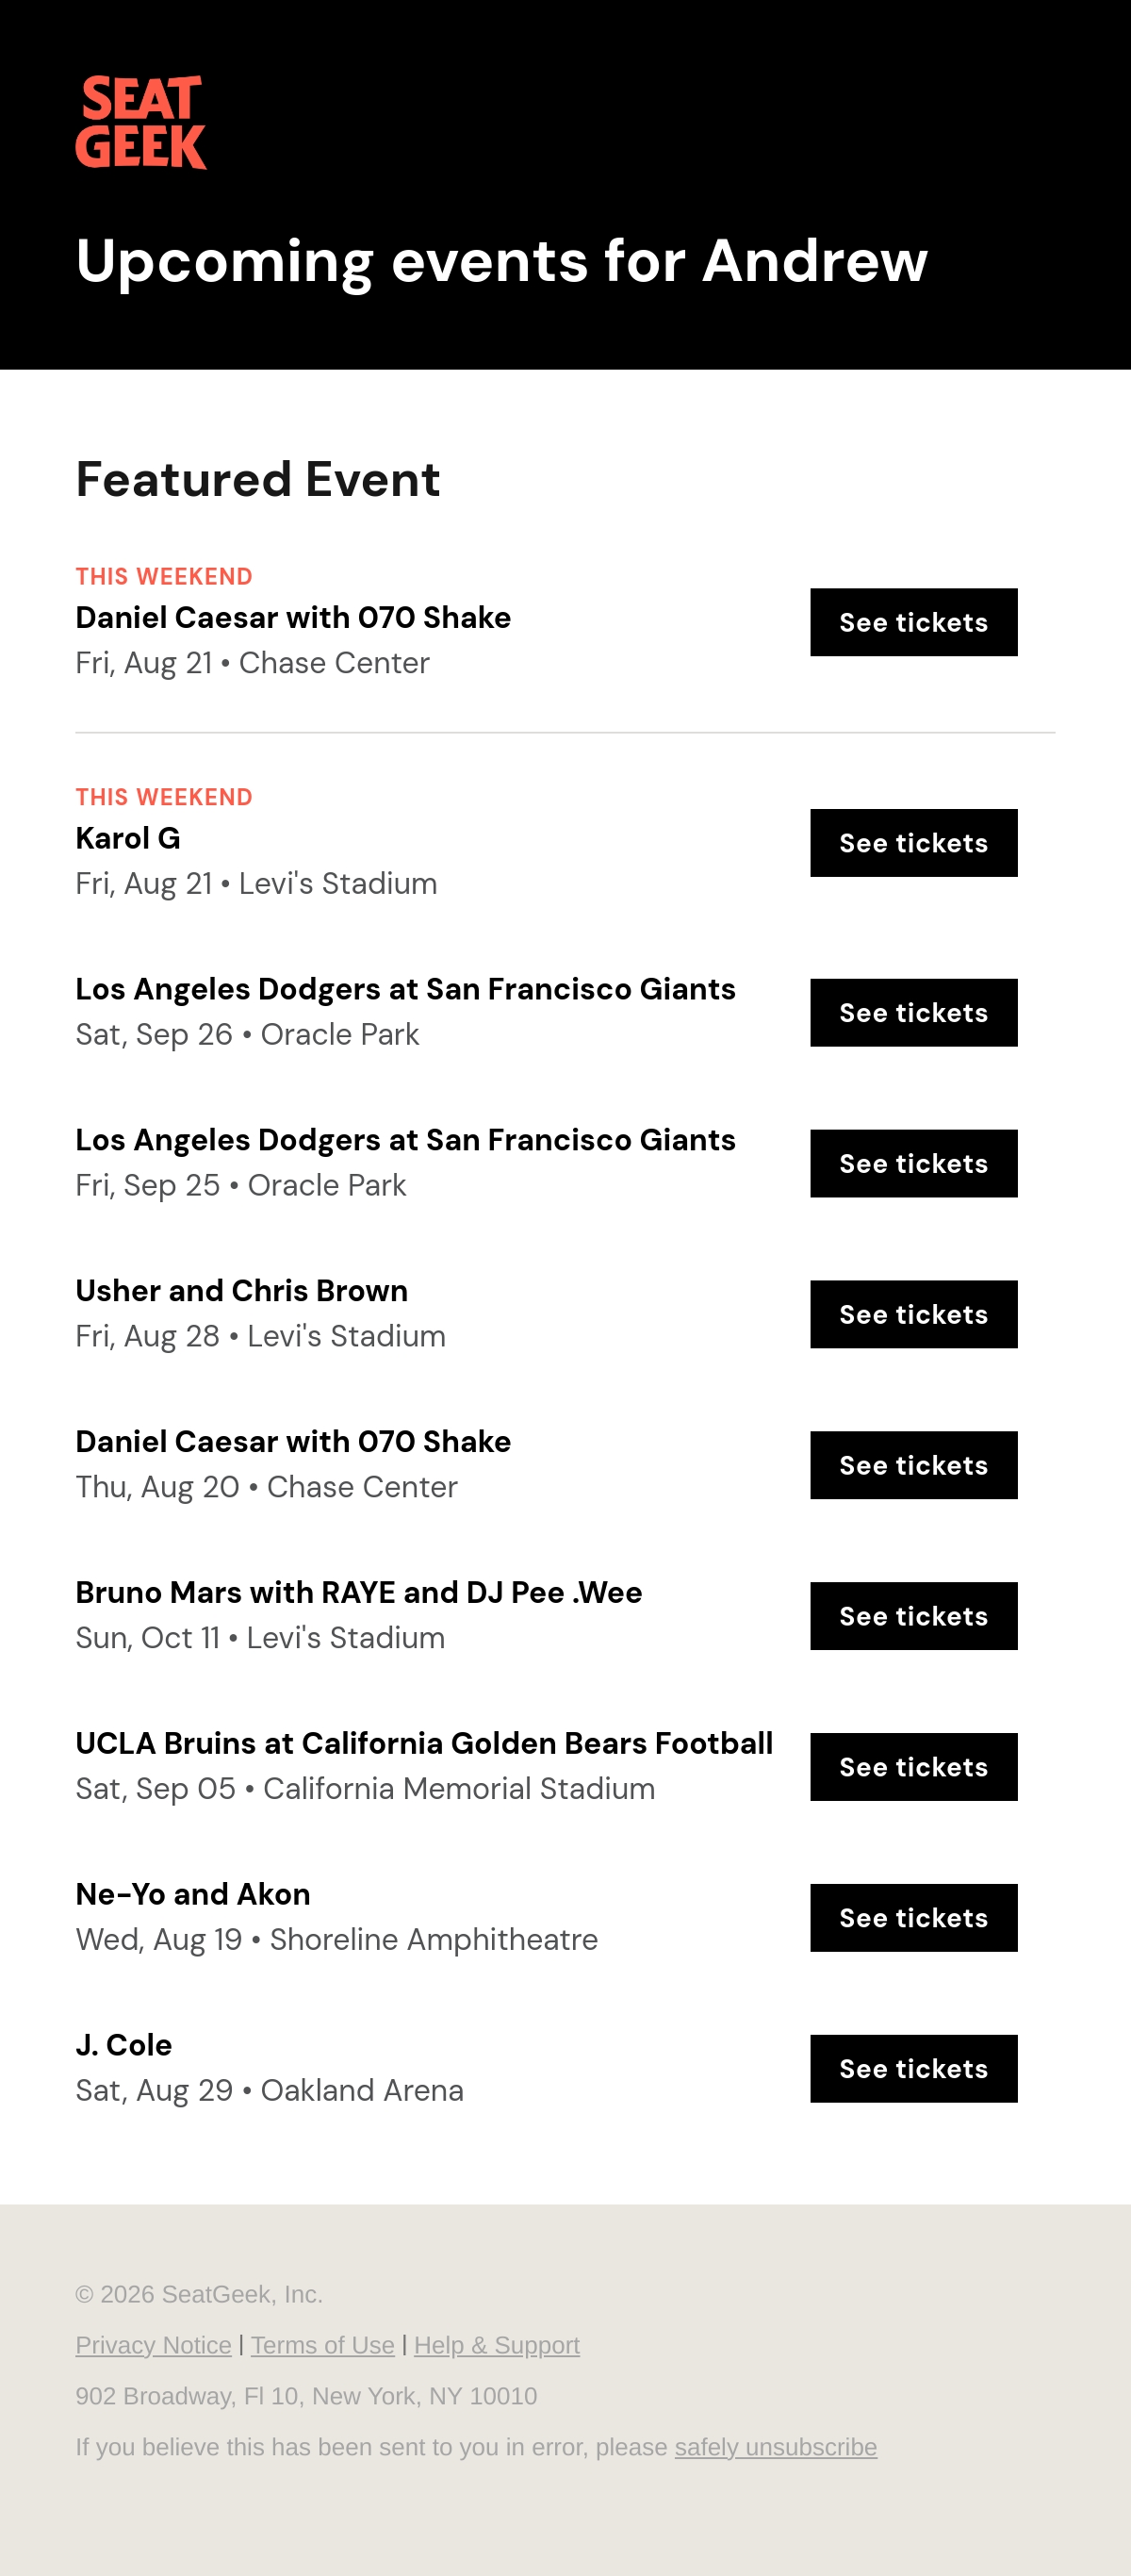See tickets for J. Cole Oakland Arena
1131x2576 pixels.
913,2069
